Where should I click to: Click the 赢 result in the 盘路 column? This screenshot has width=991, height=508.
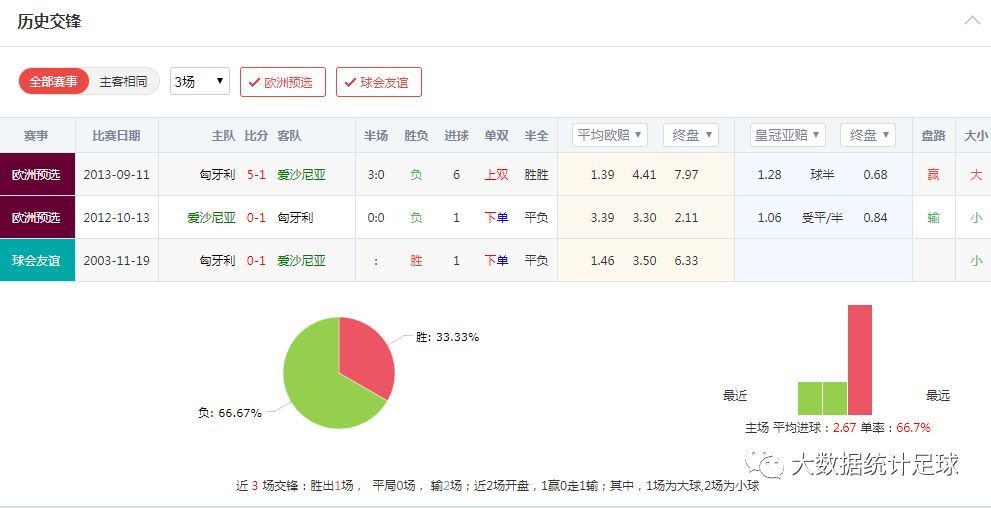(x=933, y=174)
